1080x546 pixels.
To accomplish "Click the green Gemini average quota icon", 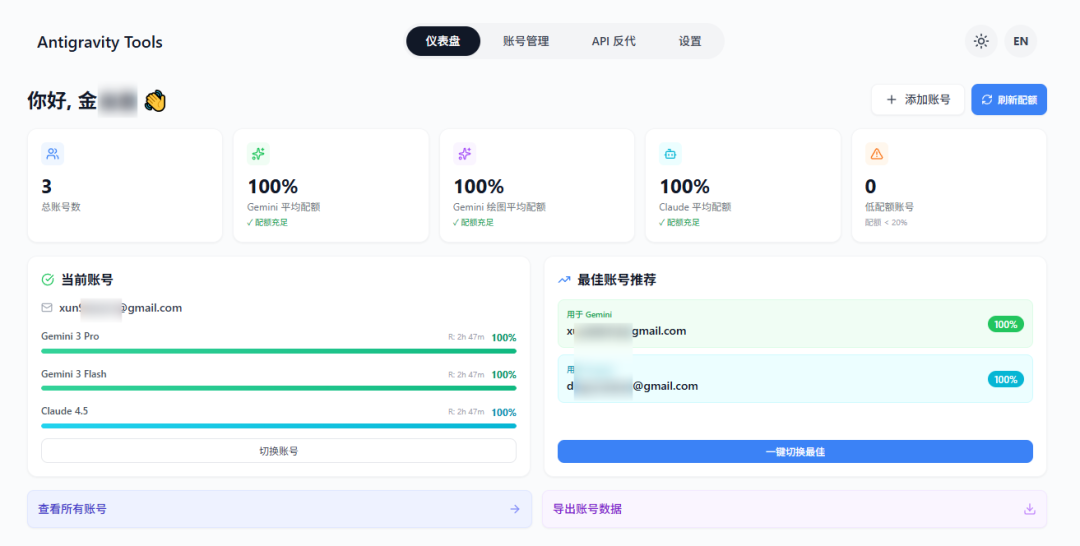I will click(259, 154).
